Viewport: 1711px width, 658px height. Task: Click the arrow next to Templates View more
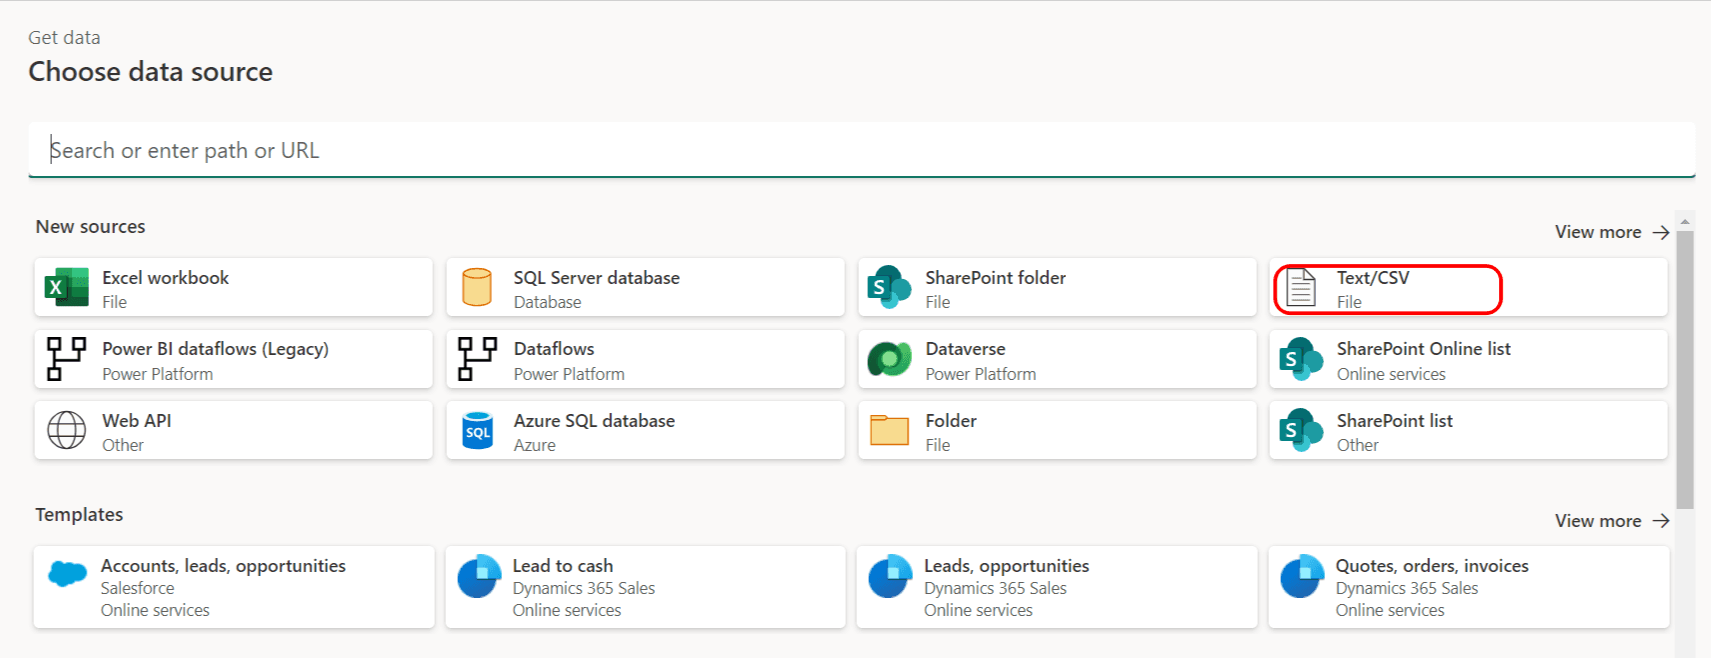[x=1661, y=521]
